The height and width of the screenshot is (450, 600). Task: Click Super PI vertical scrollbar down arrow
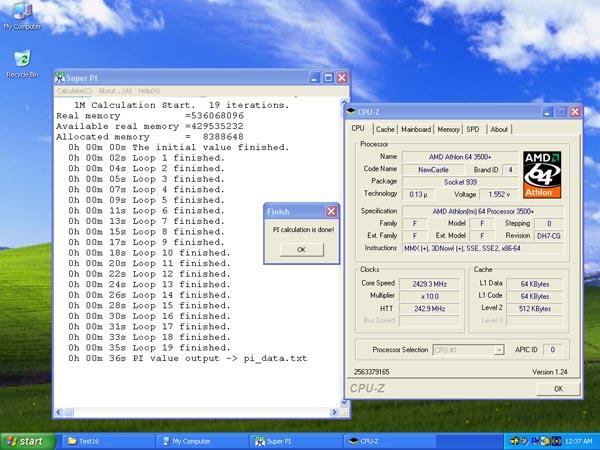(344, 403)
